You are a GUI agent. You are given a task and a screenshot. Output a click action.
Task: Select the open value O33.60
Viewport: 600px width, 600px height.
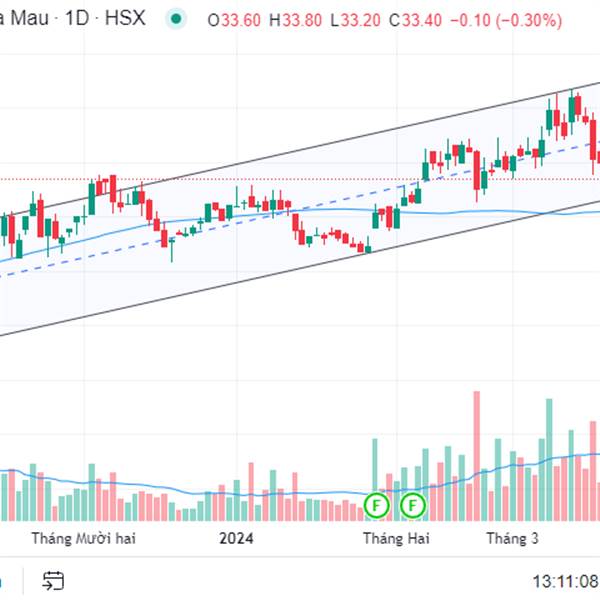pyautogui.click(x=234, y=20)
